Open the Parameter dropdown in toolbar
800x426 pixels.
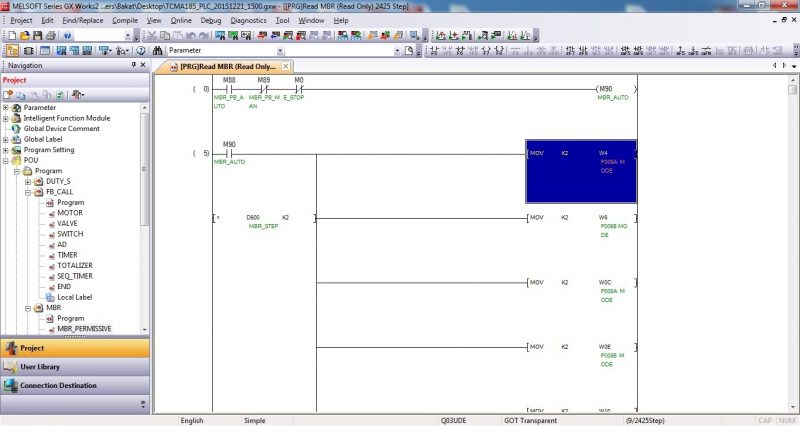280,50
